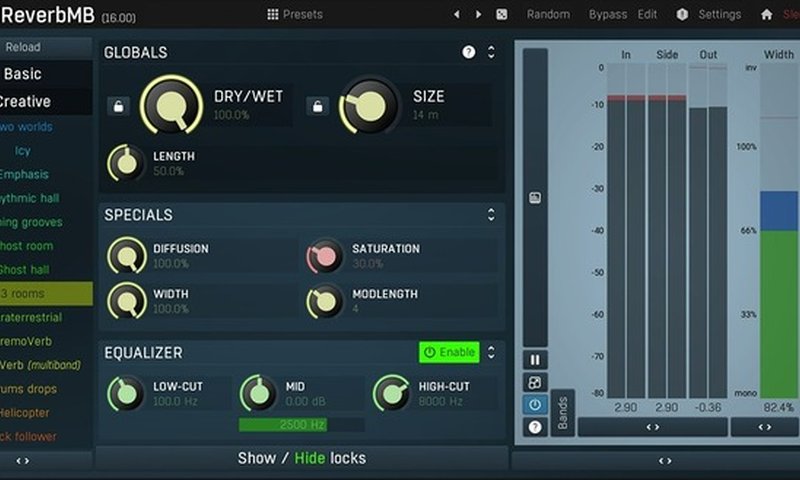This screenshot has height=480, width=800.
Task: Select the Creative preset category
Action: pos(25,101)
